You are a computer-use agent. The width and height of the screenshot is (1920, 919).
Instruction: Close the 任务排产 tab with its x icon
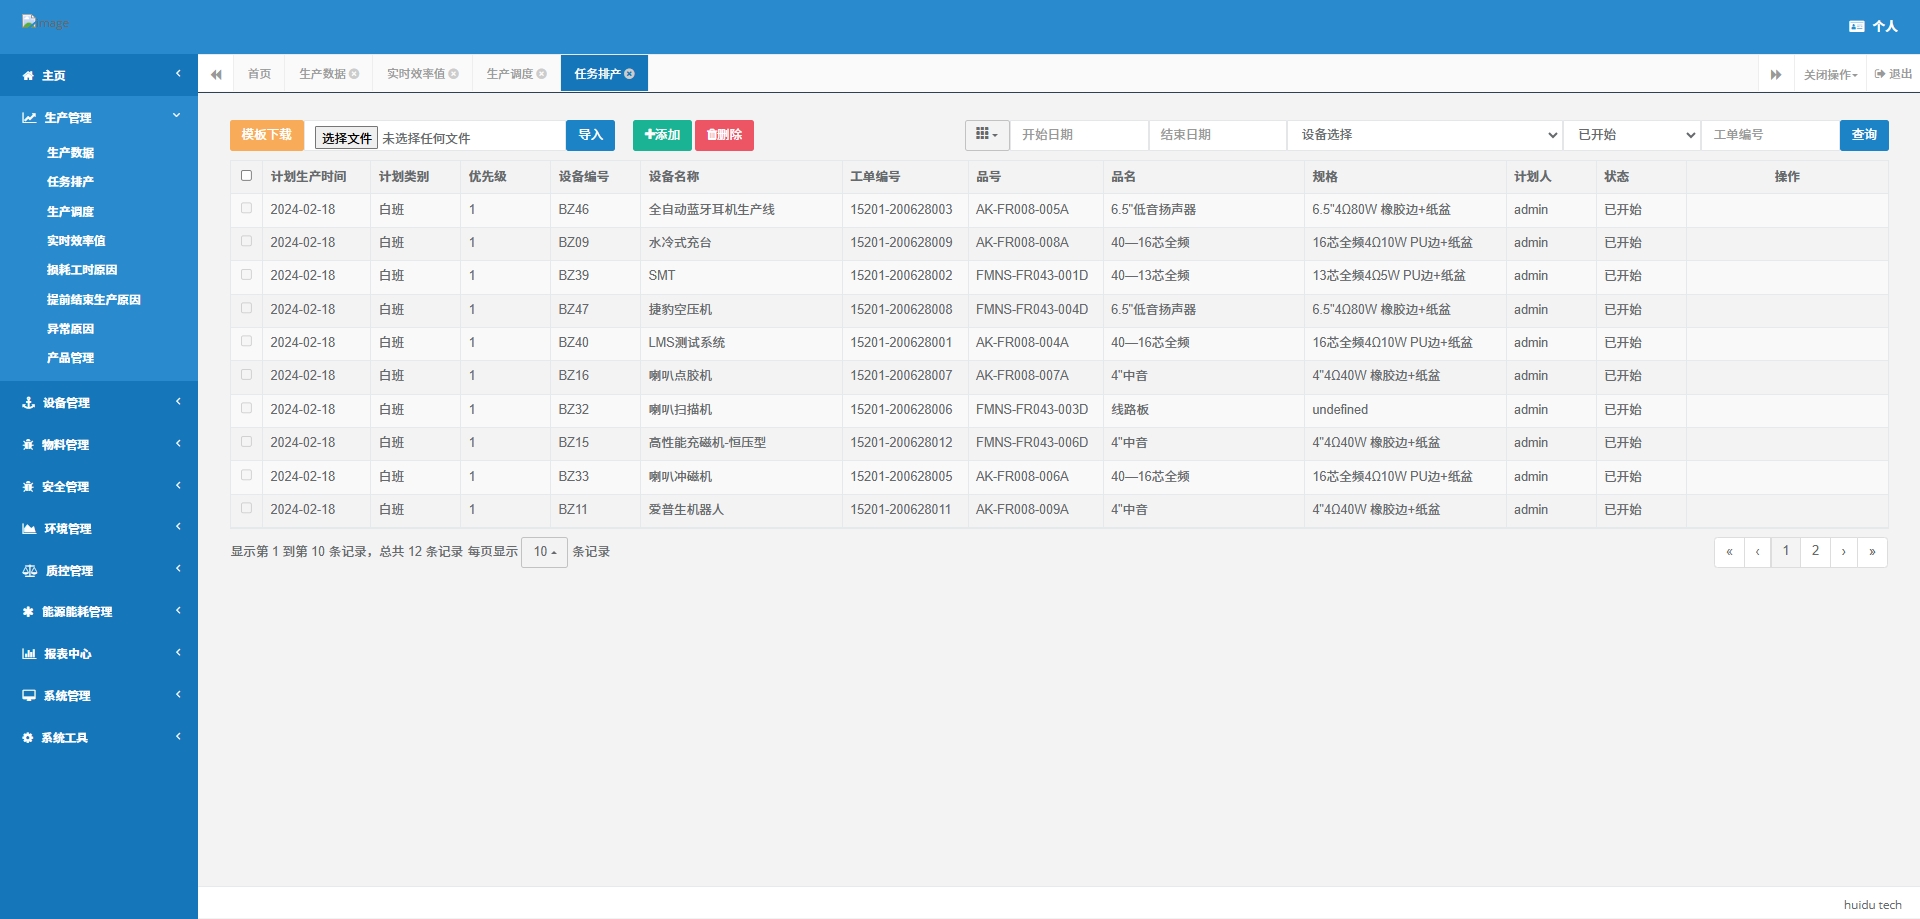[x=630, y=74]
